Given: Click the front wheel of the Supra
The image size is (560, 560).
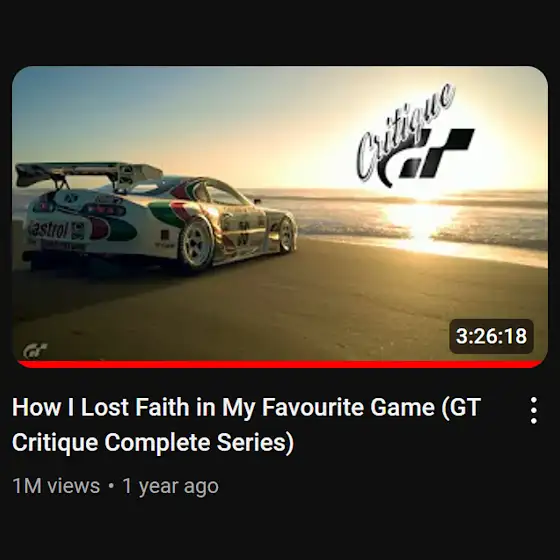Looking at the screenshot, I should pos(286,235).
